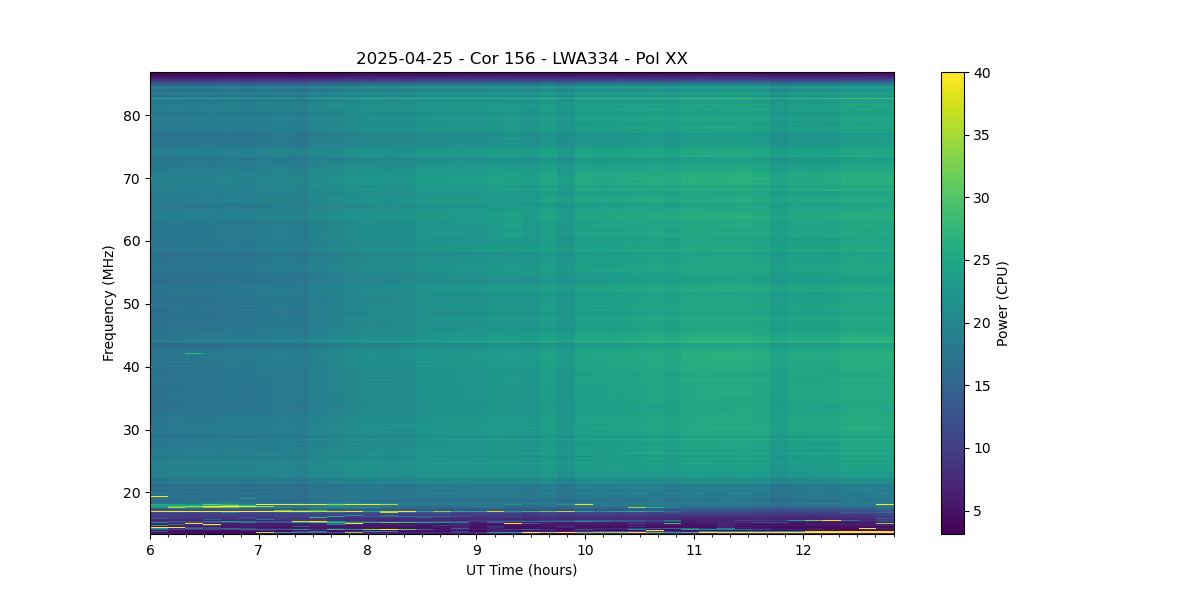Click the 'Frequency (MHz)' y-axis label

tap(108, 303)
